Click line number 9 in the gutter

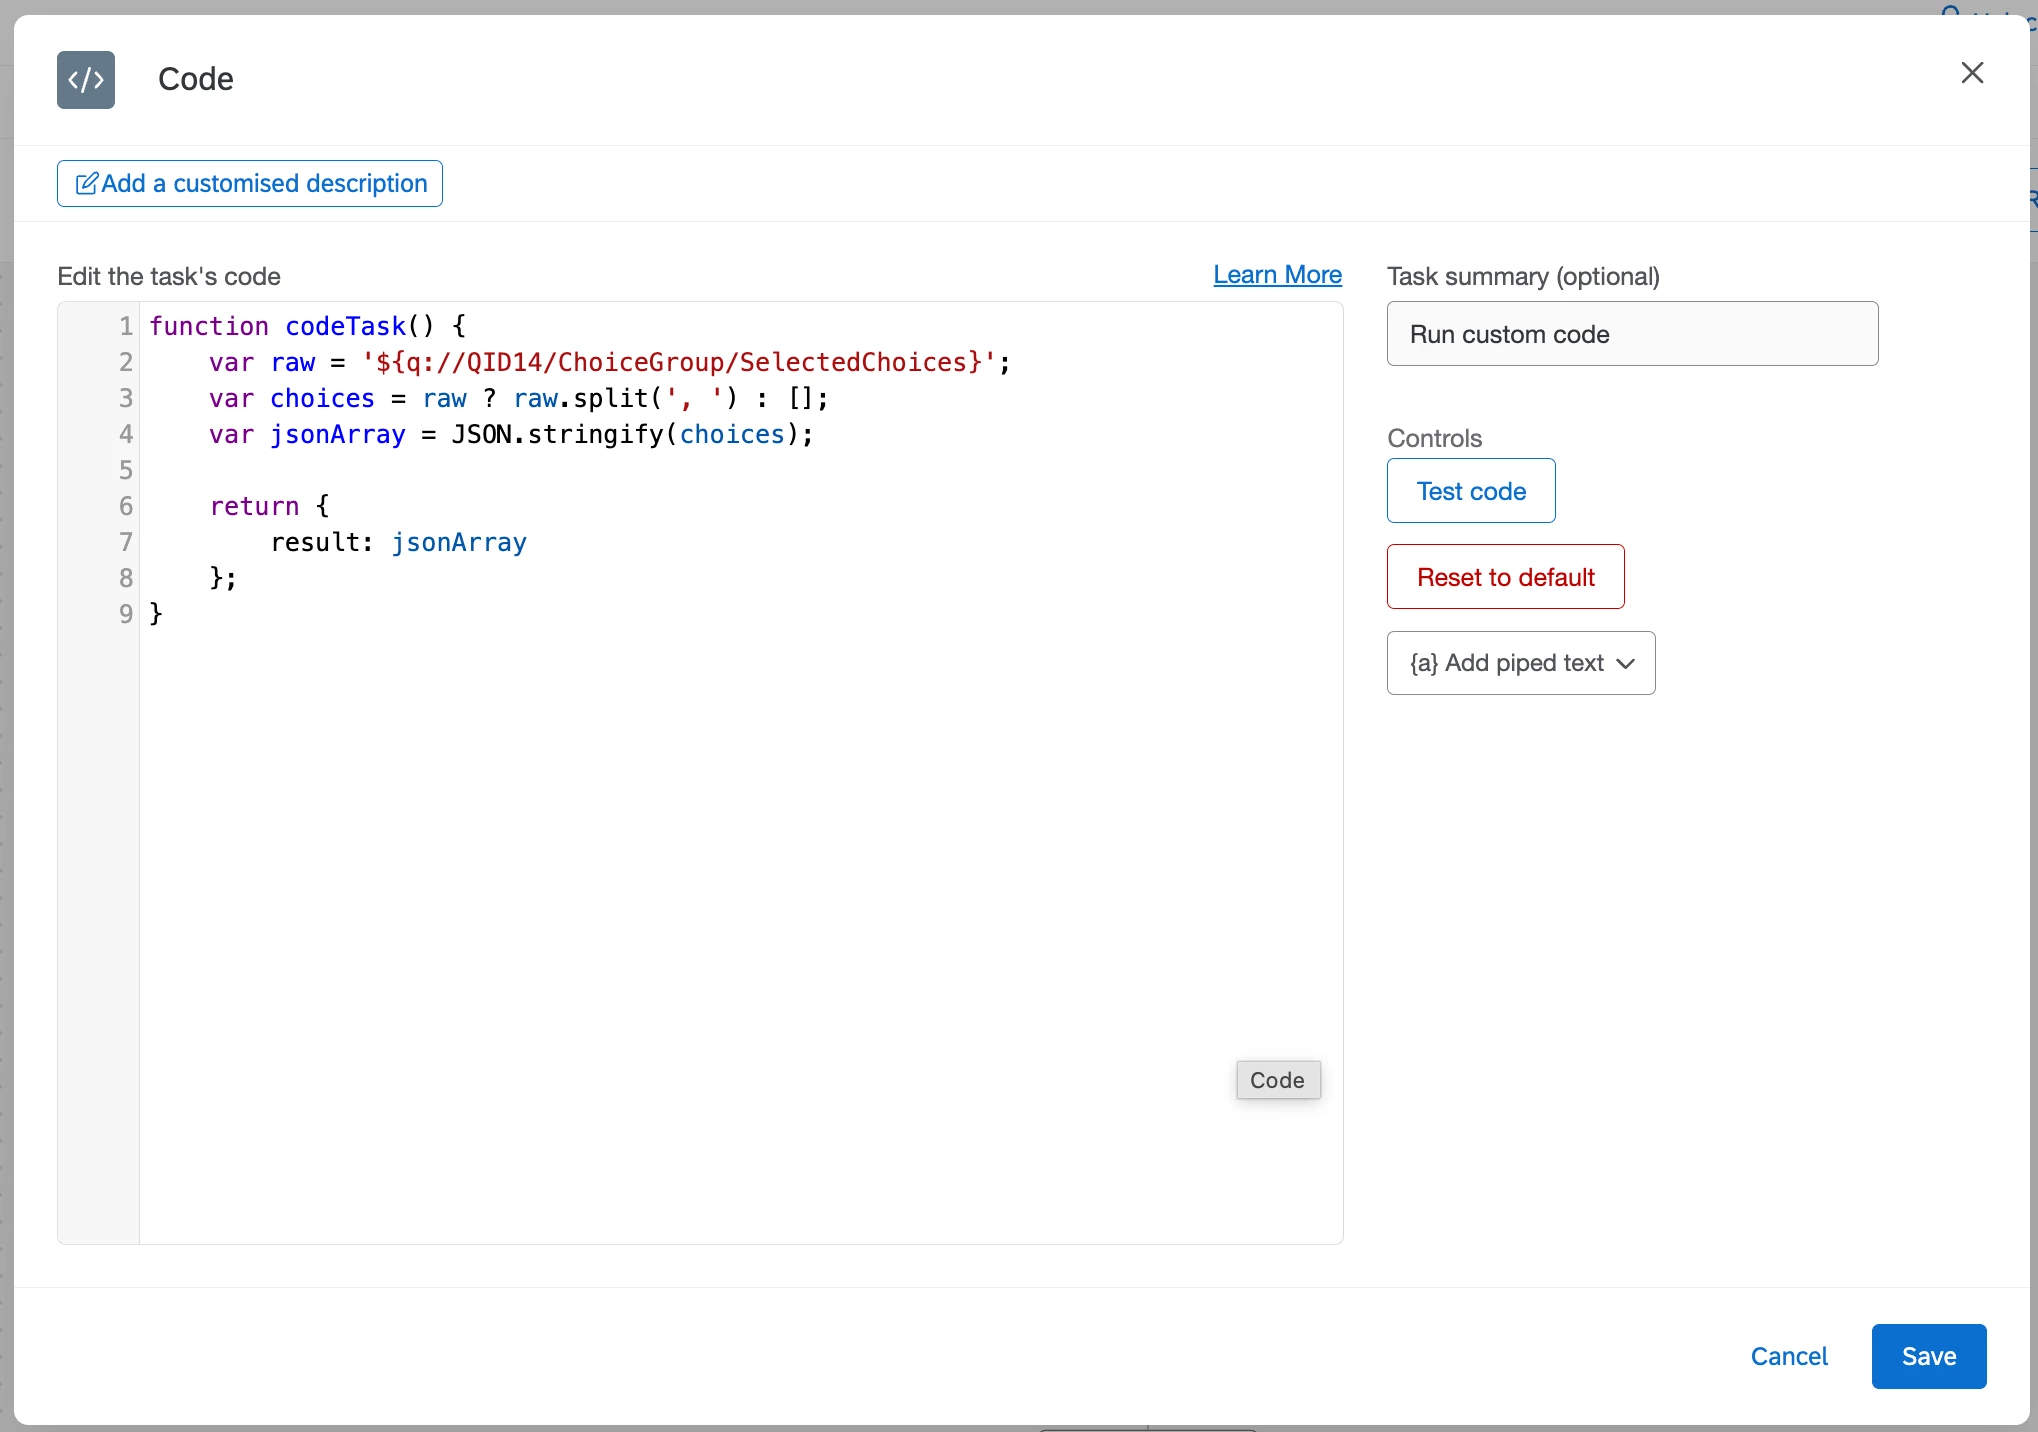coord(126,614)
